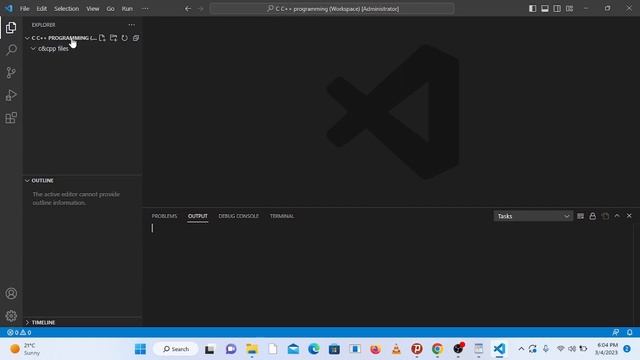The image size is (640, 360).
Task: Open the Source Control view
Action: 11,73
